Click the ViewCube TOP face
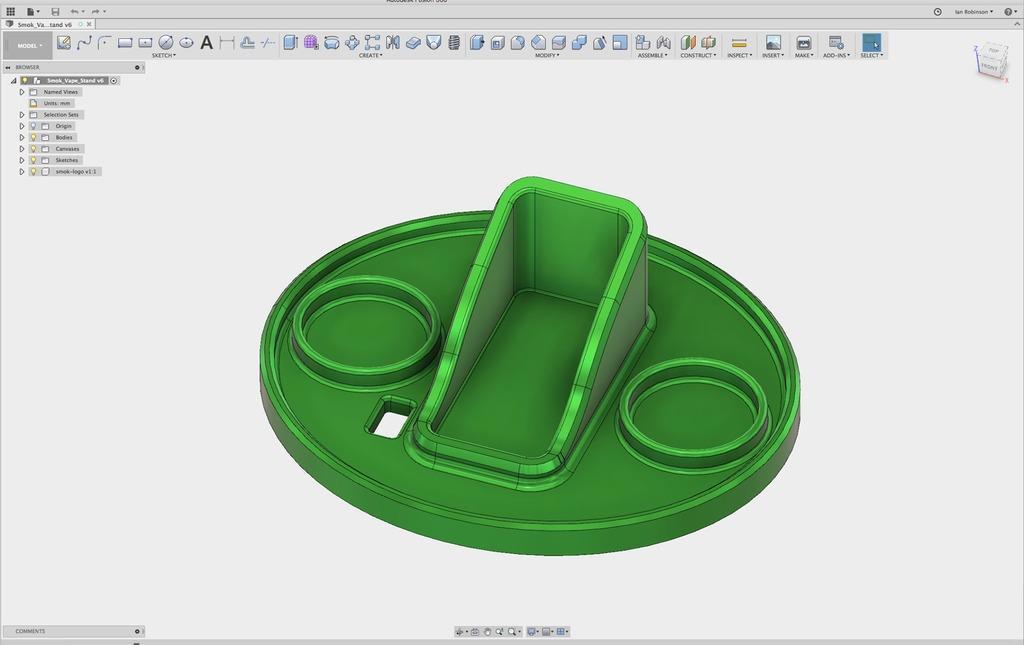This screenshot has height=645, width=1024. [994, 51]
